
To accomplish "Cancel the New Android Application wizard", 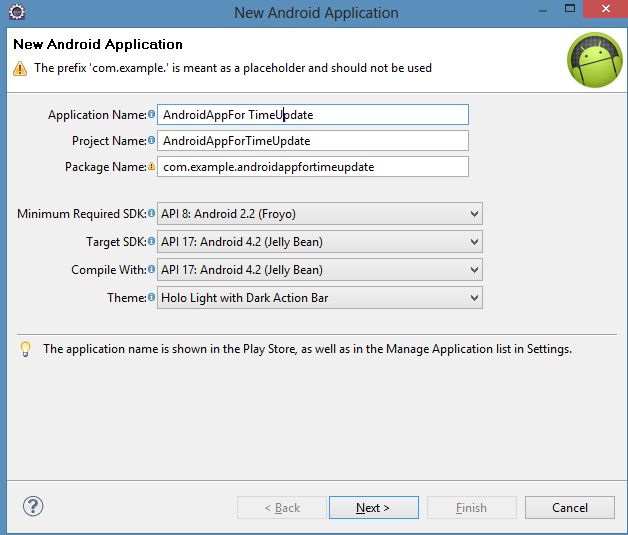I will pos(569,508).
